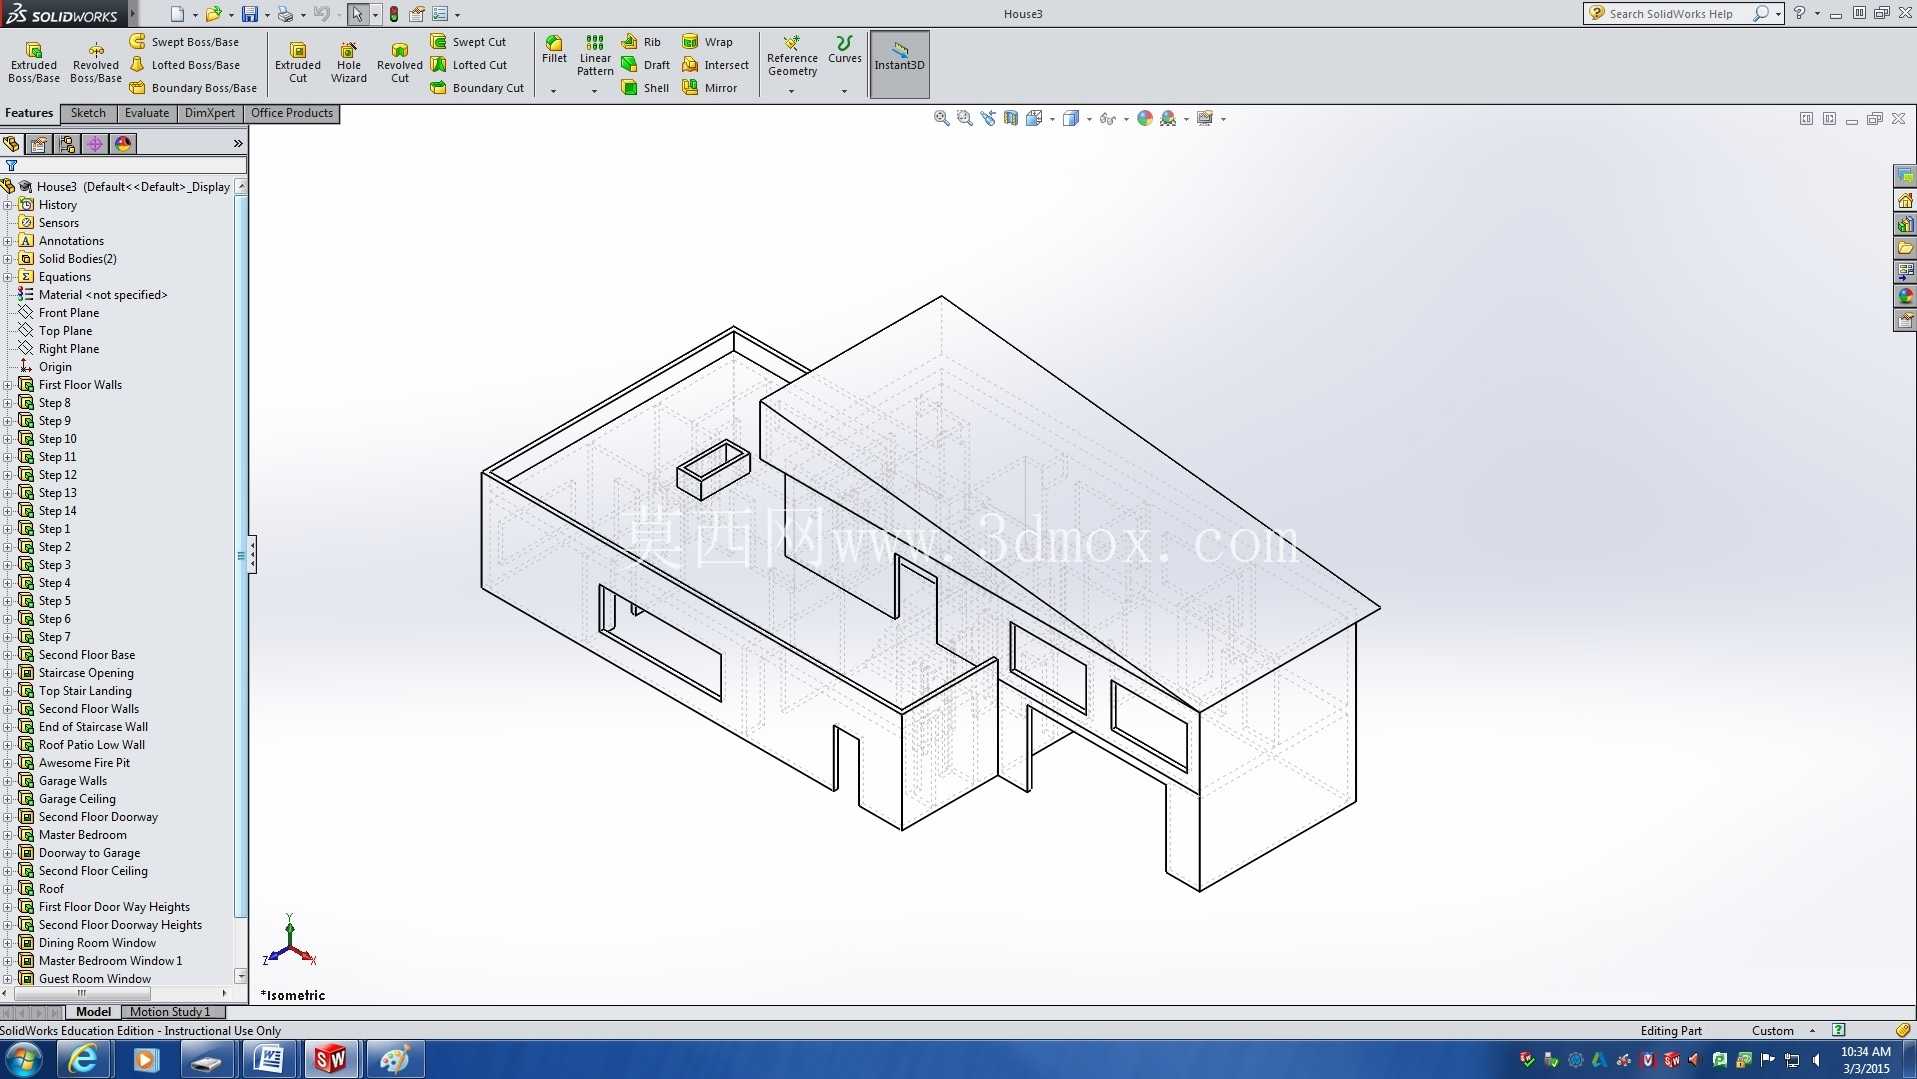
Task: Click the Swept Cut tool
Action: (468, 42)
